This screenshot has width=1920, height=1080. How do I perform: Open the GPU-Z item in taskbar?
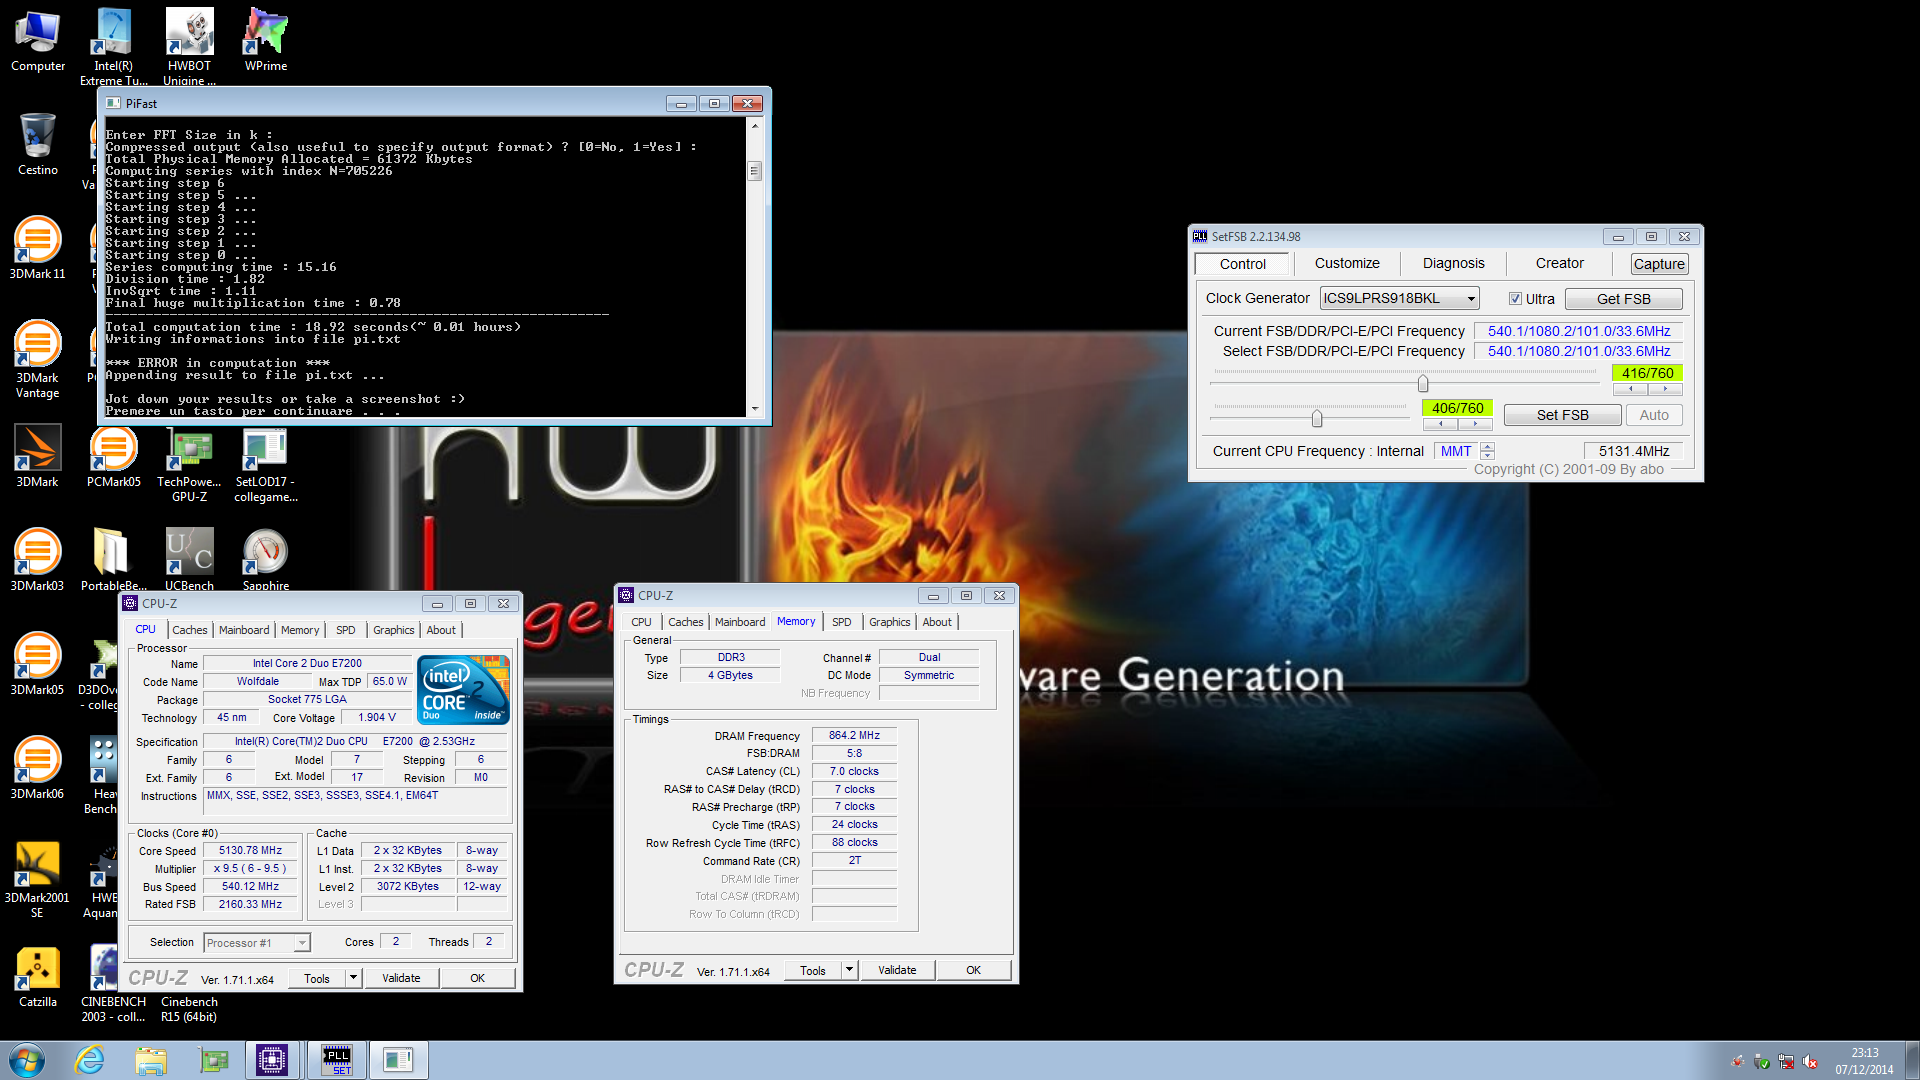[x=213, y=1060]
